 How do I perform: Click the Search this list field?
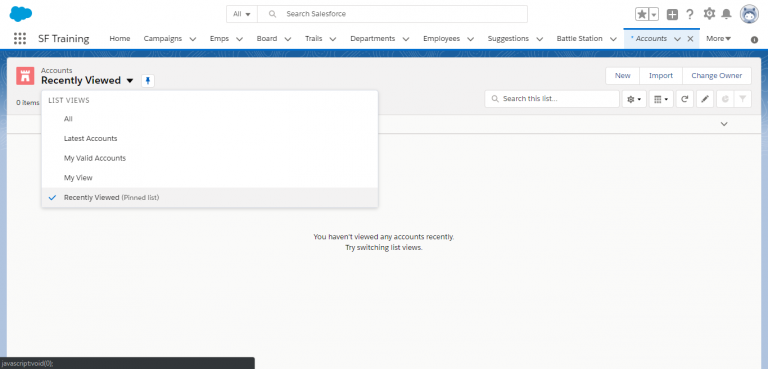(x=552, y=99)
